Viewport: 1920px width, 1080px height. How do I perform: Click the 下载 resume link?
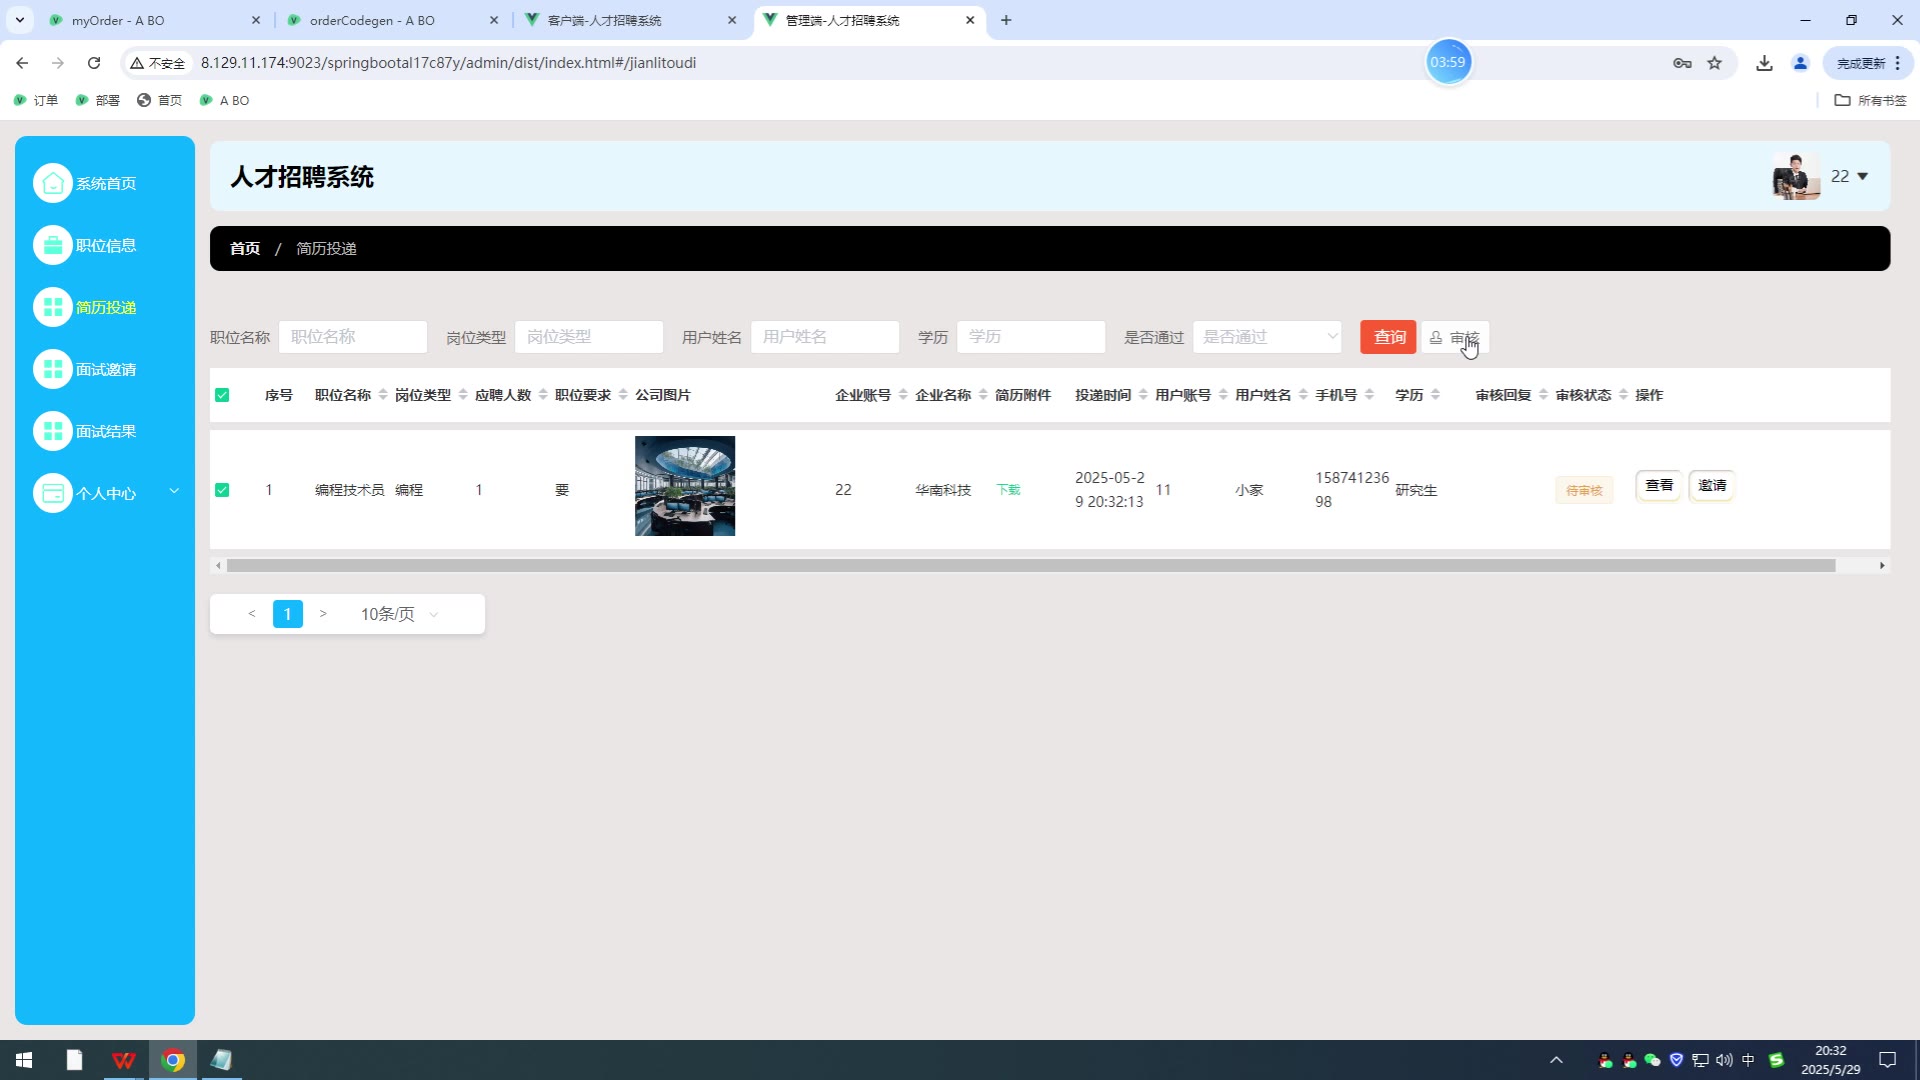[x=1008, y=490]
